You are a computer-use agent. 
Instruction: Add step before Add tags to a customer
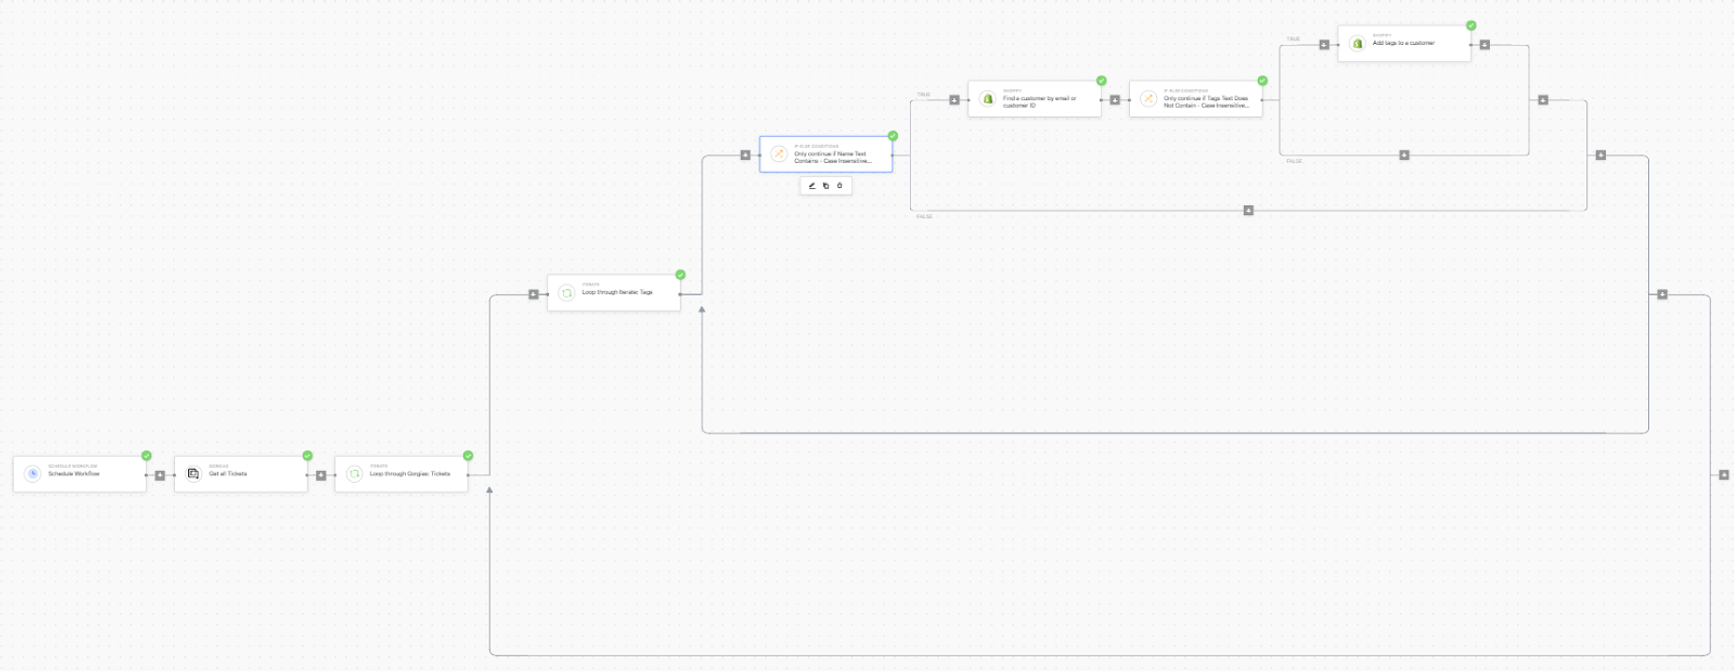click(x=1324, y=45)
